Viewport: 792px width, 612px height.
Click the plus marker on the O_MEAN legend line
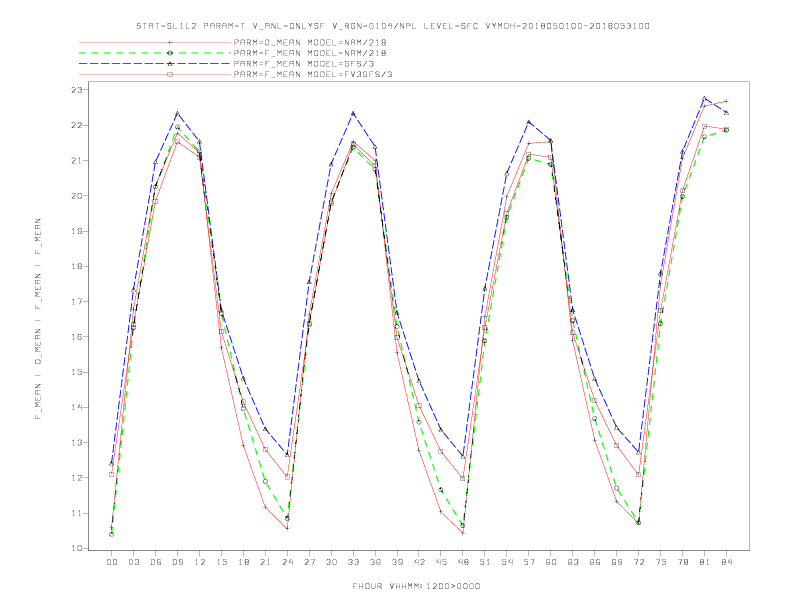[170, 42]
